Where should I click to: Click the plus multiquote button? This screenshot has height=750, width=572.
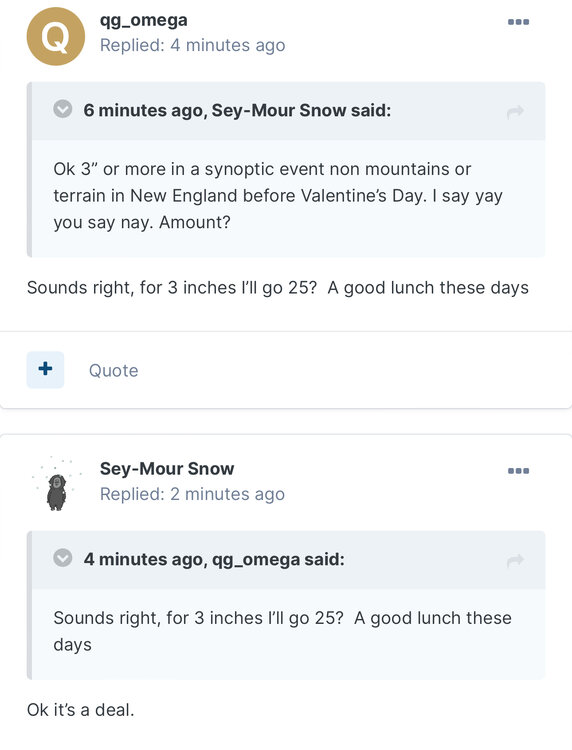click(x=45, y=369)
